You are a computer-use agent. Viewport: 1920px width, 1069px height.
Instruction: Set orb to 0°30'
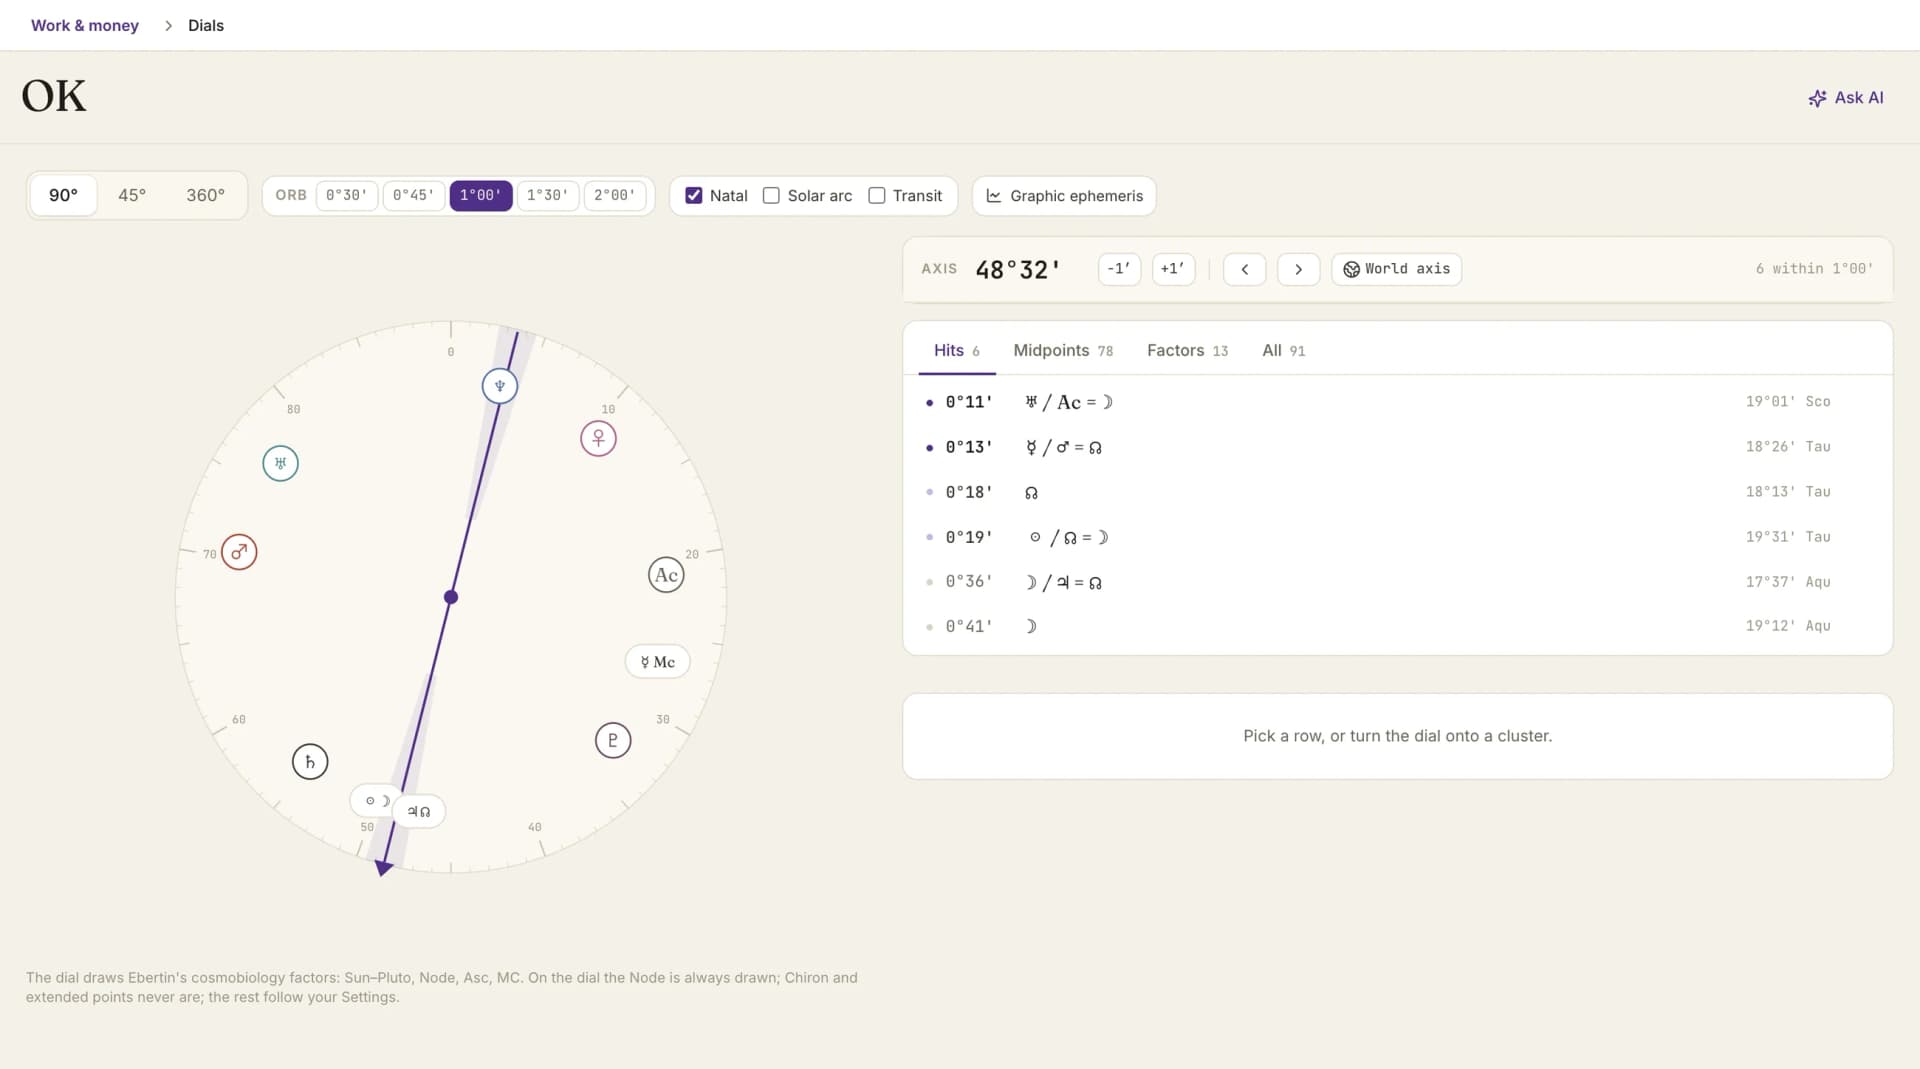tap(347, 195)
